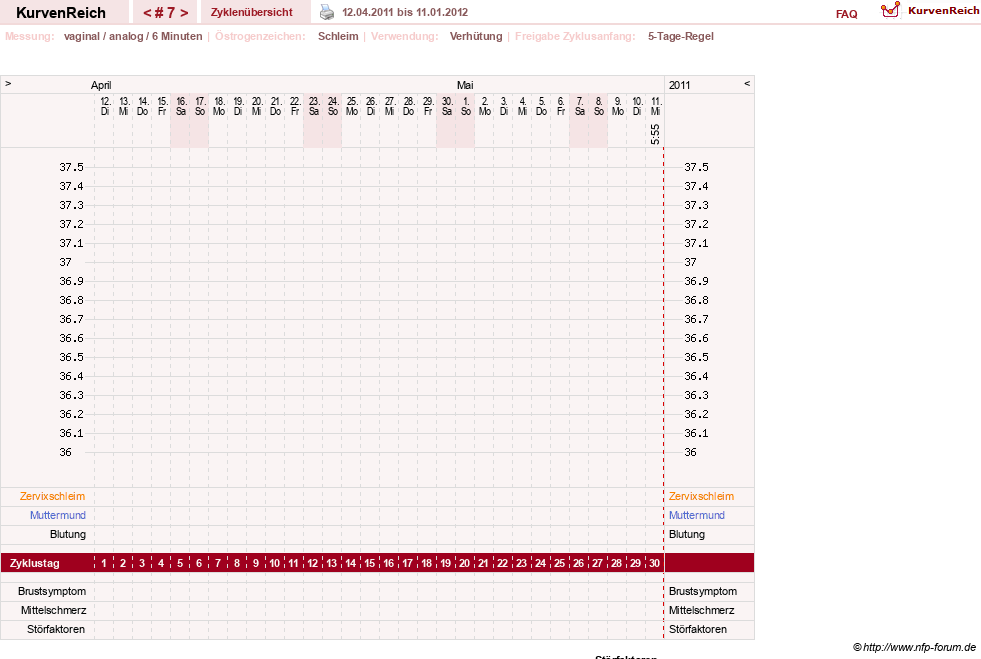Click left Brustsymptom row label
Image resolution: width=981 pixels, height=659 pixels.
coord(52,591)
